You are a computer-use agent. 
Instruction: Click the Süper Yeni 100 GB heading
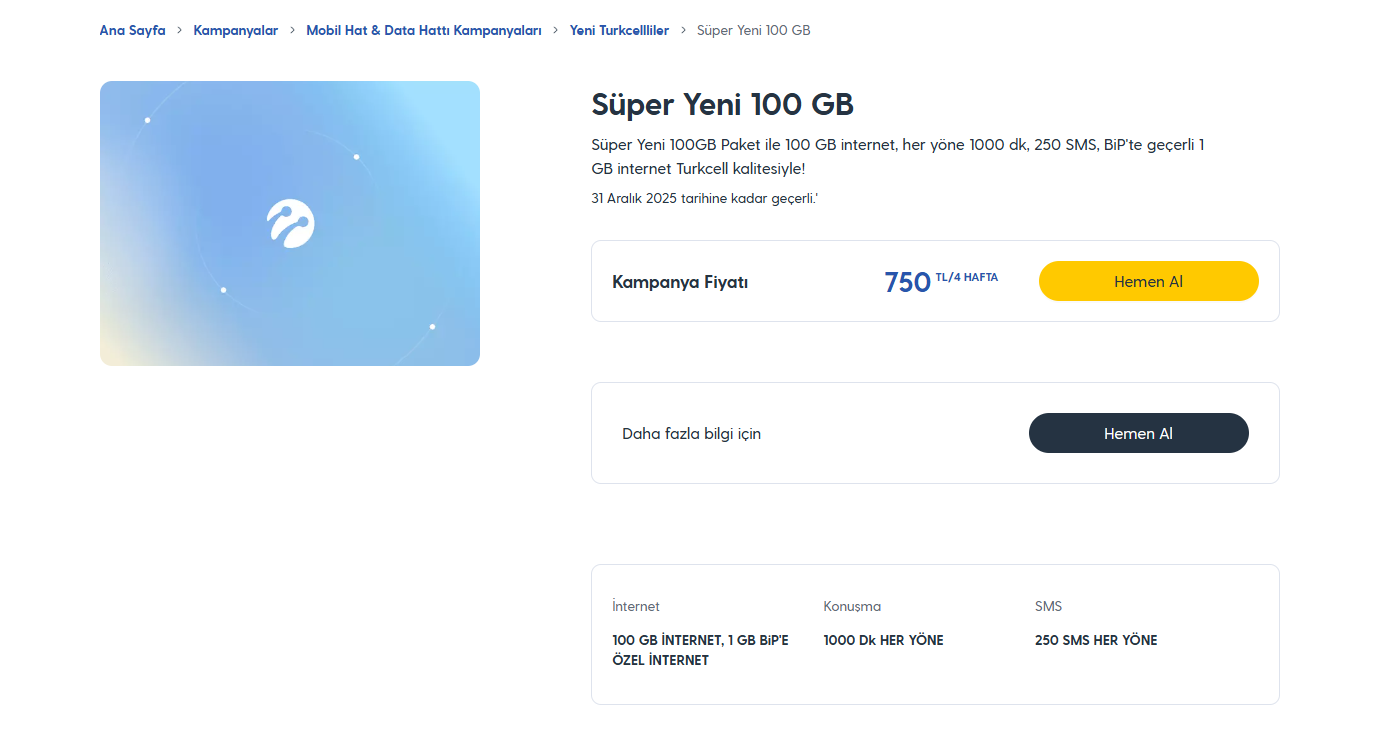pos(722,105)
